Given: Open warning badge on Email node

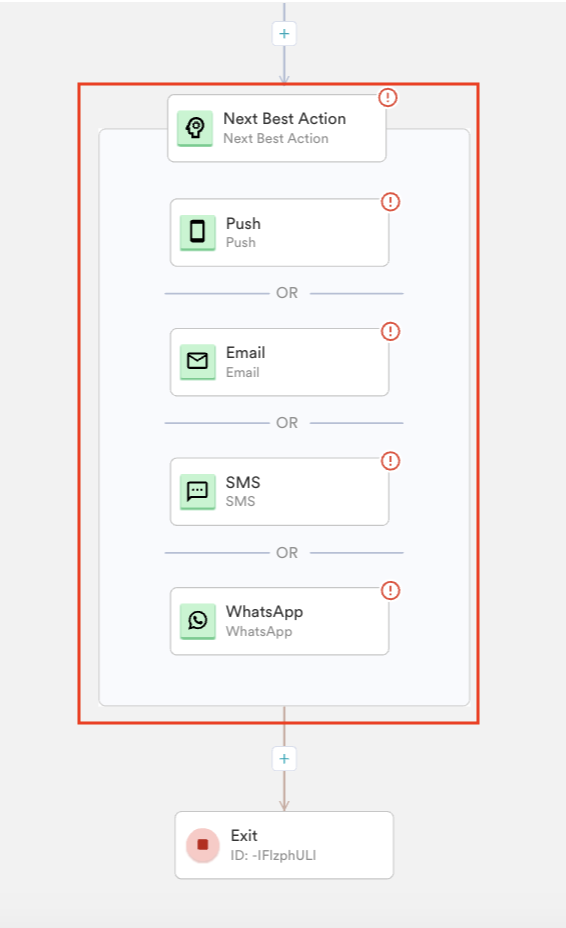Looking at the screenshot, I should coord(390,331).
